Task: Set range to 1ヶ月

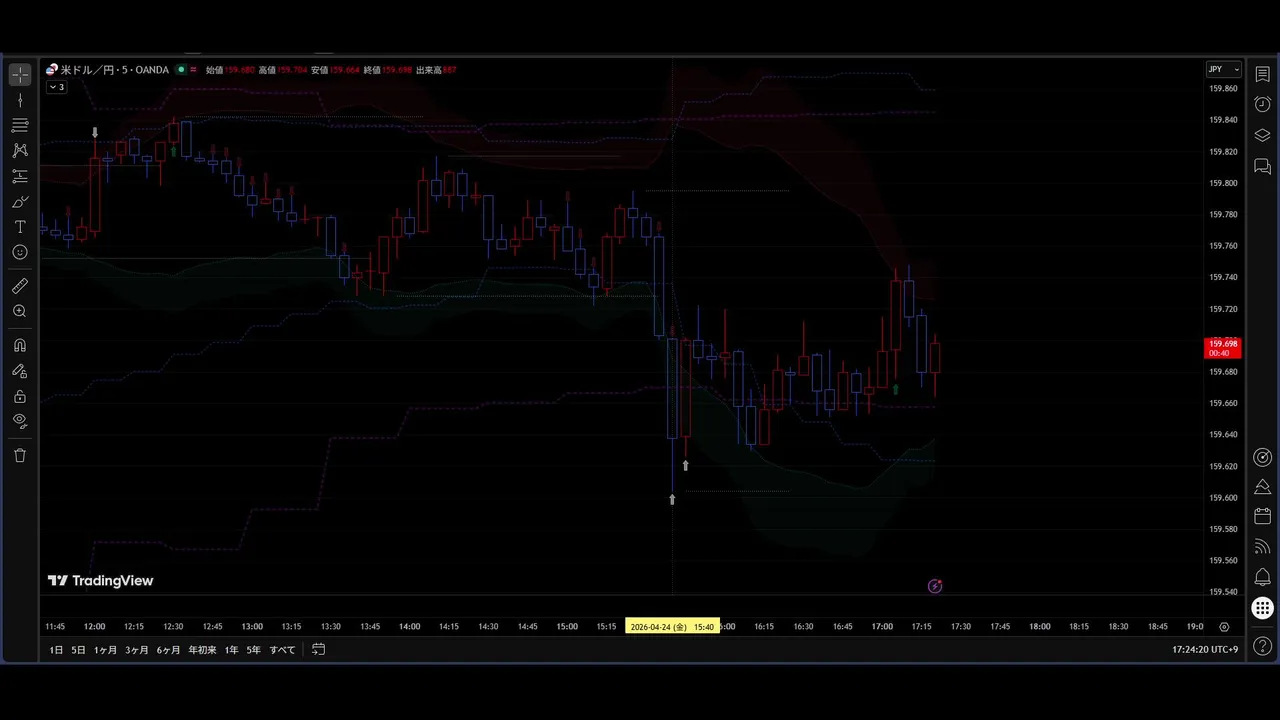Action: [x=106, y=650]
